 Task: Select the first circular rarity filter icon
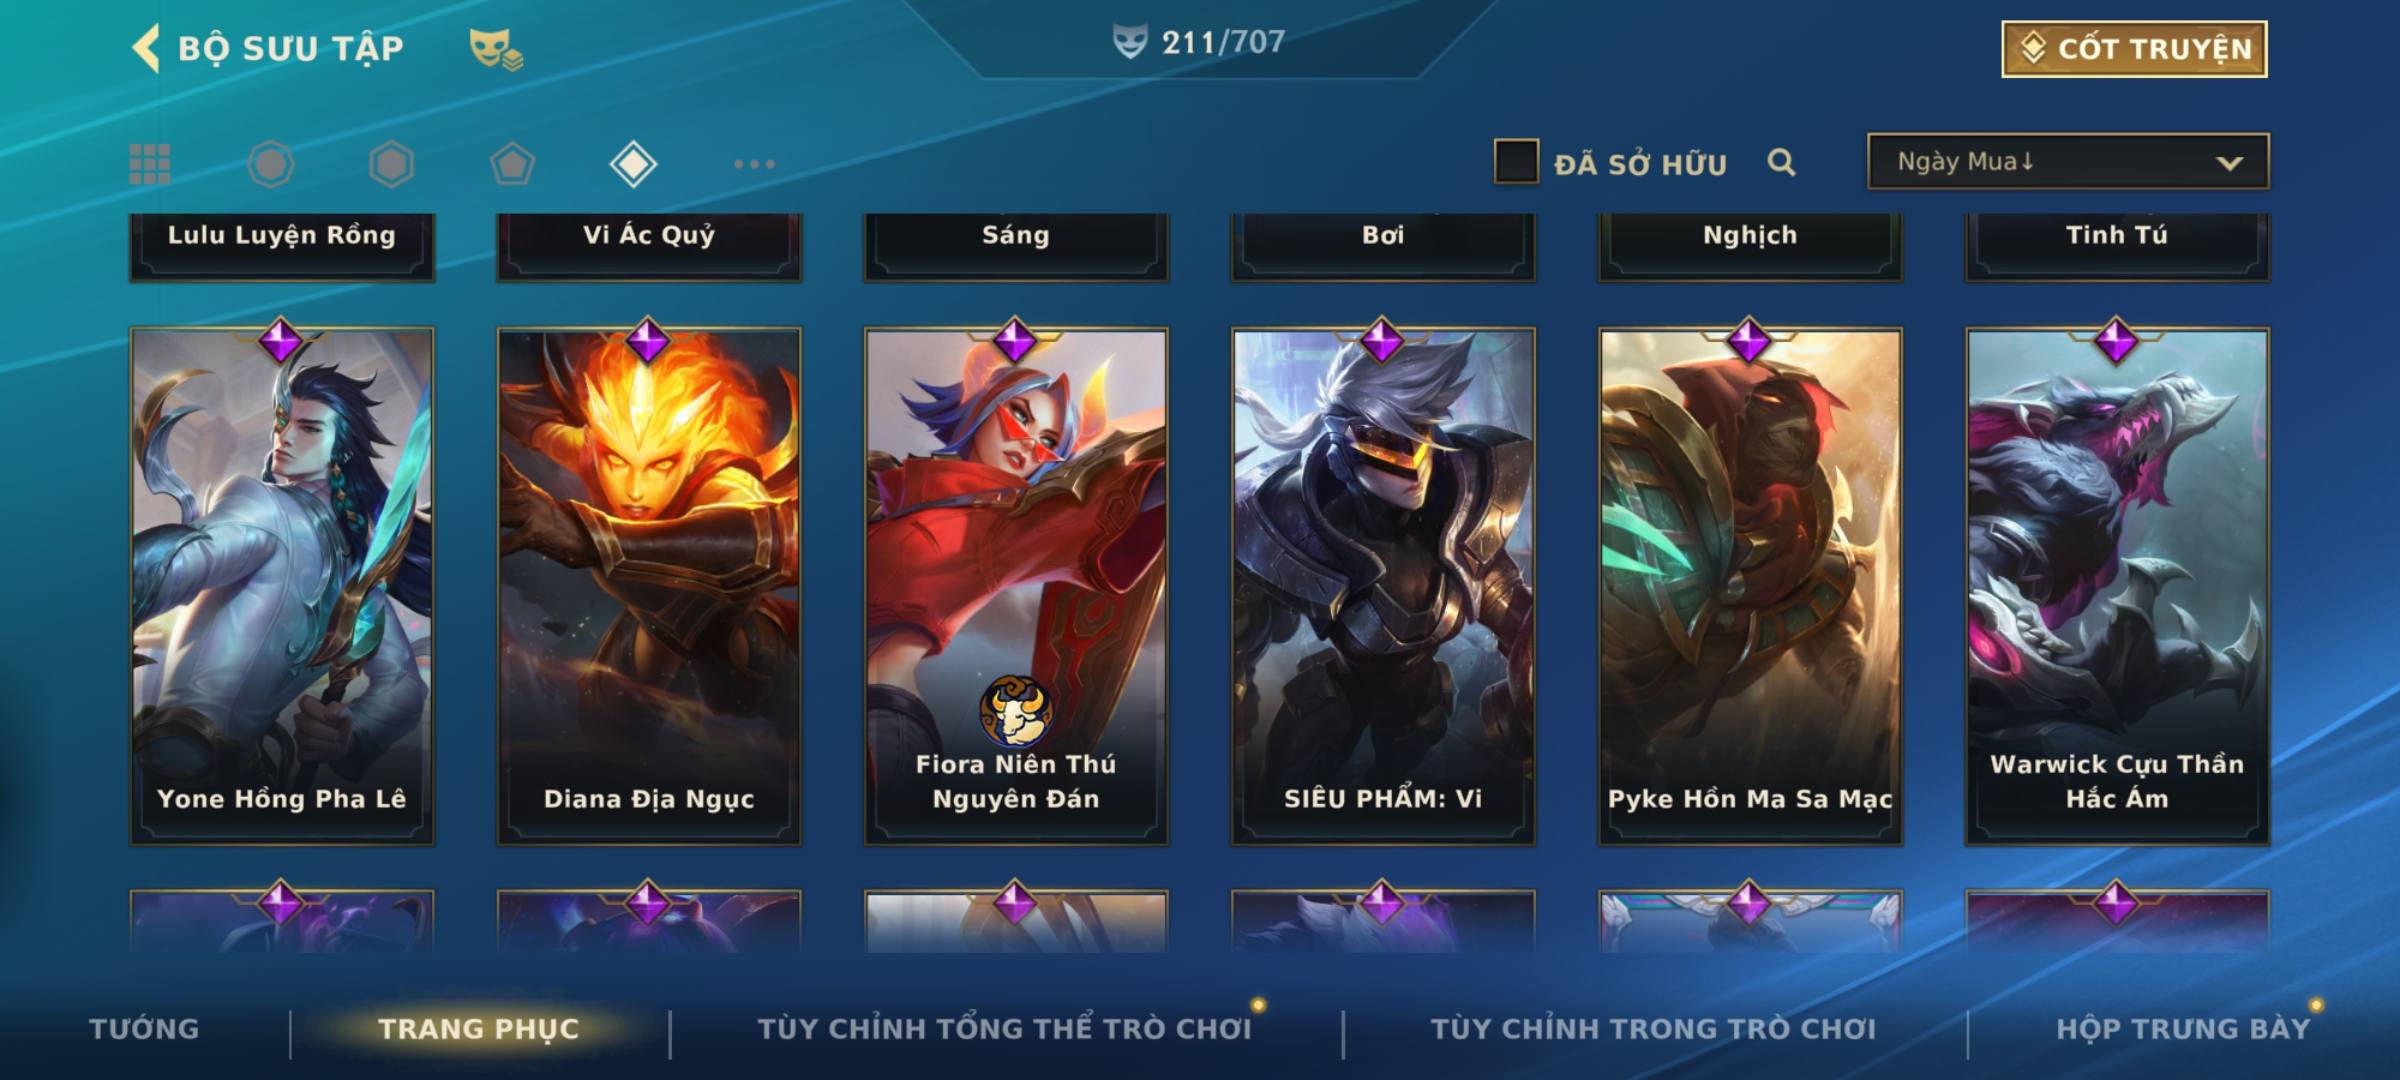click(x=271, y=164)
